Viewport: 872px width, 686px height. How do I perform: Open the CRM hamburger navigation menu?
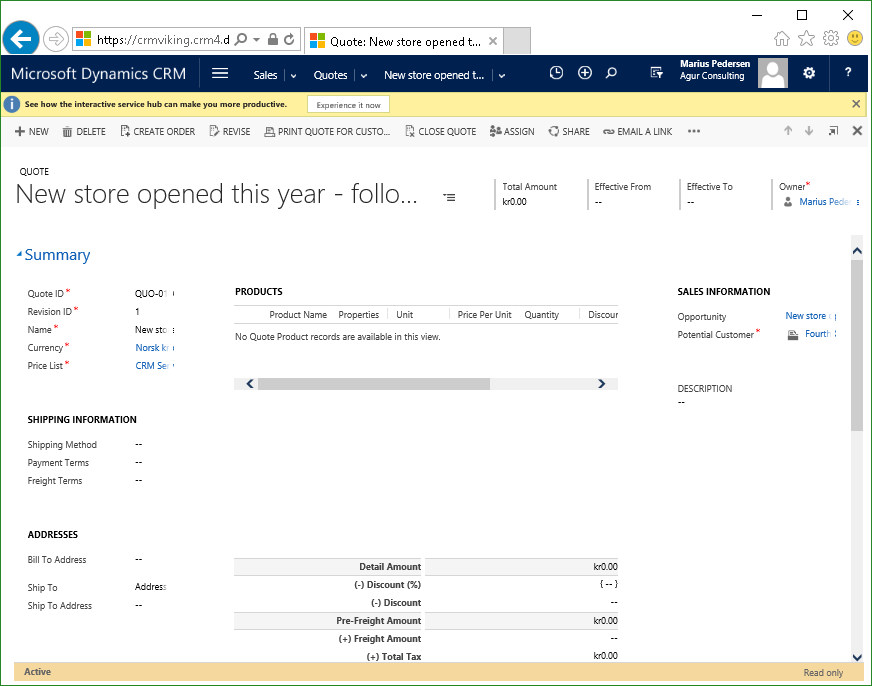[220, 73]
